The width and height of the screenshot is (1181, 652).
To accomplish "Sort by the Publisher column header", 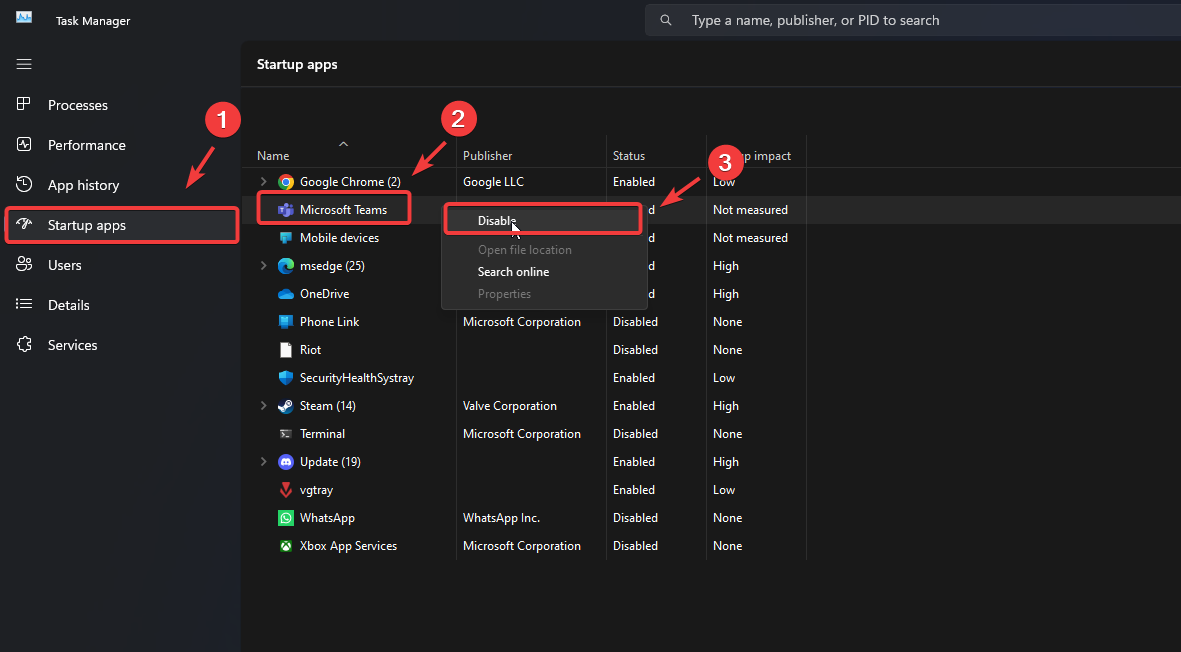I will 488,156.
